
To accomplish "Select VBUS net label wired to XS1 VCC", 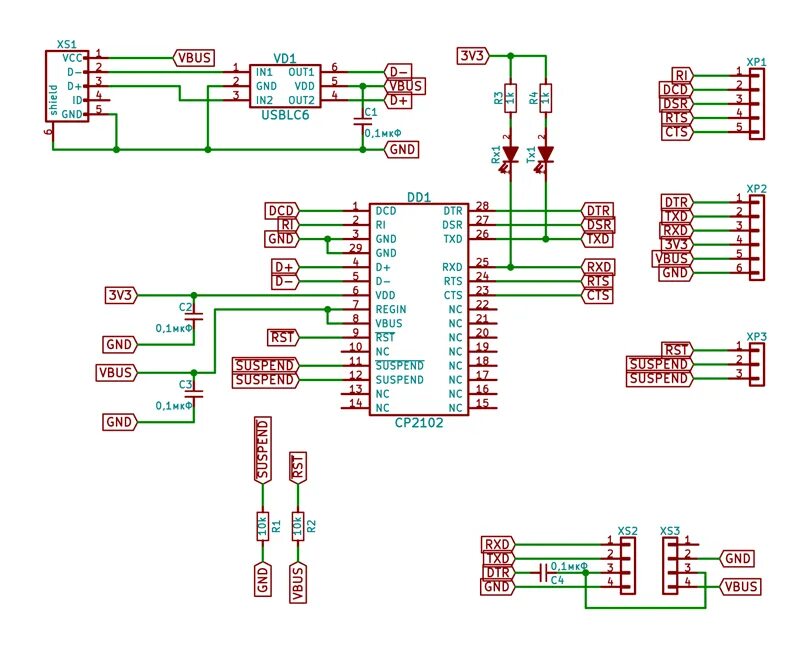I will [194, 58].
